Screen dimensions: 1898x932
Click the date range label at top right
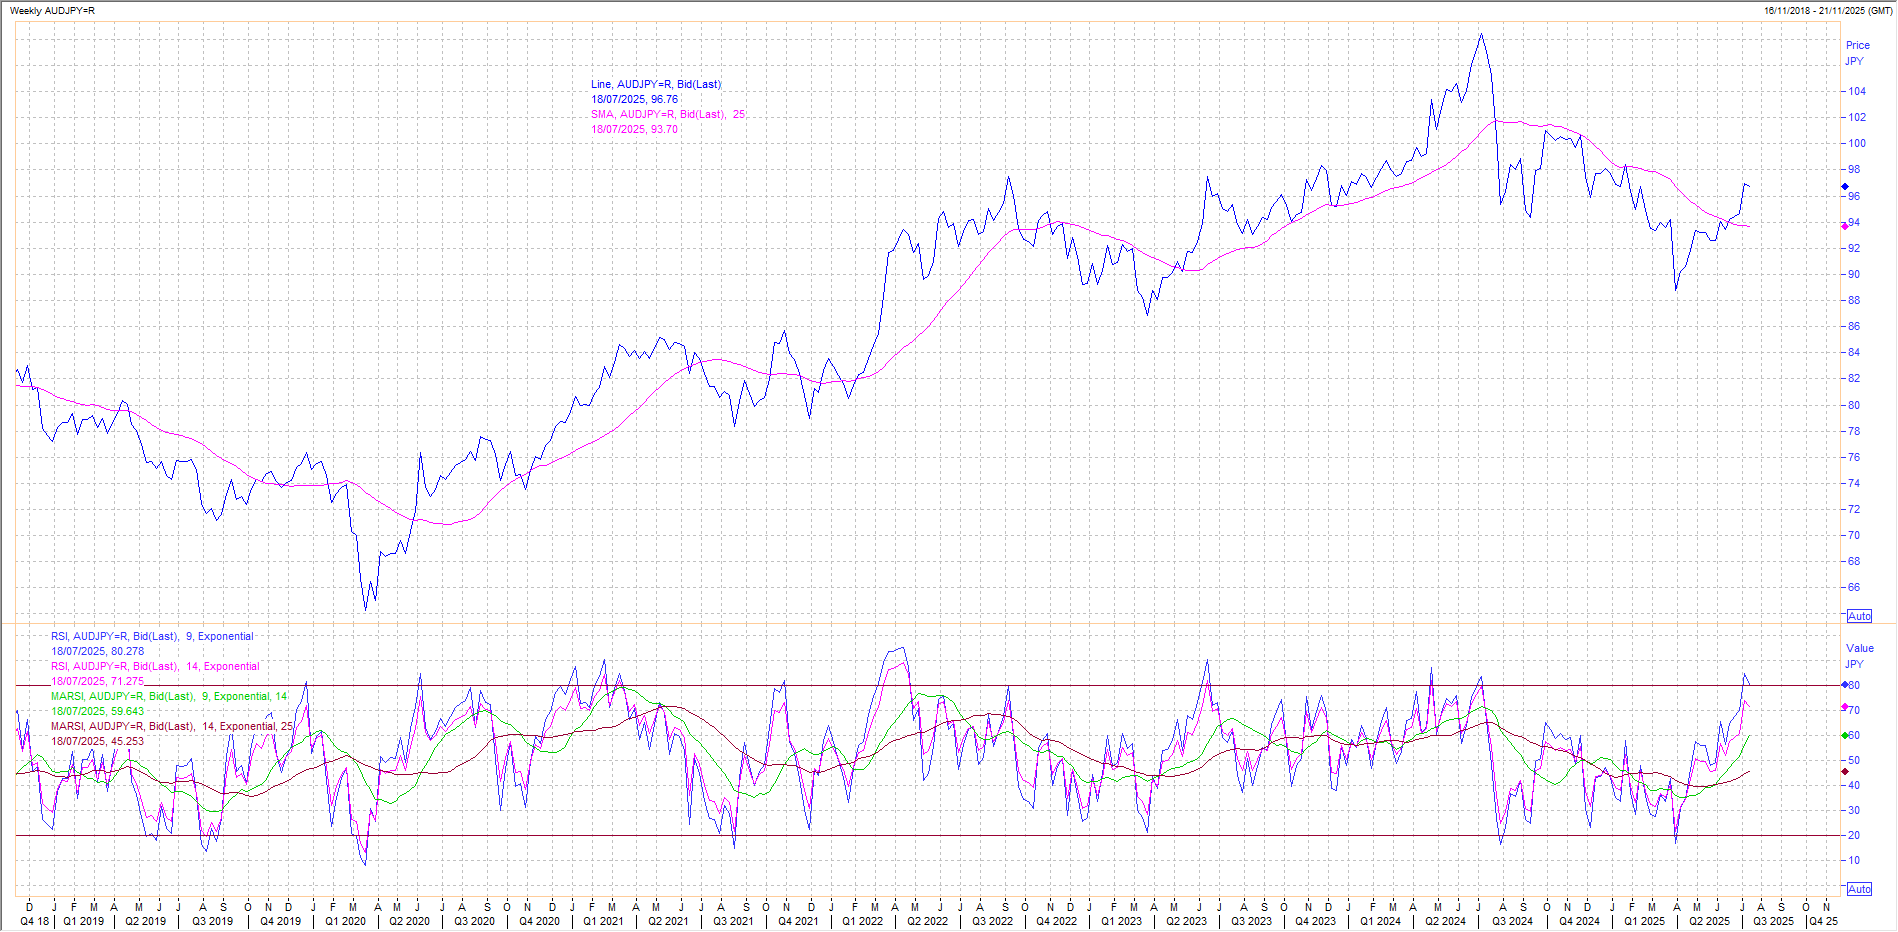point(1827,11)
